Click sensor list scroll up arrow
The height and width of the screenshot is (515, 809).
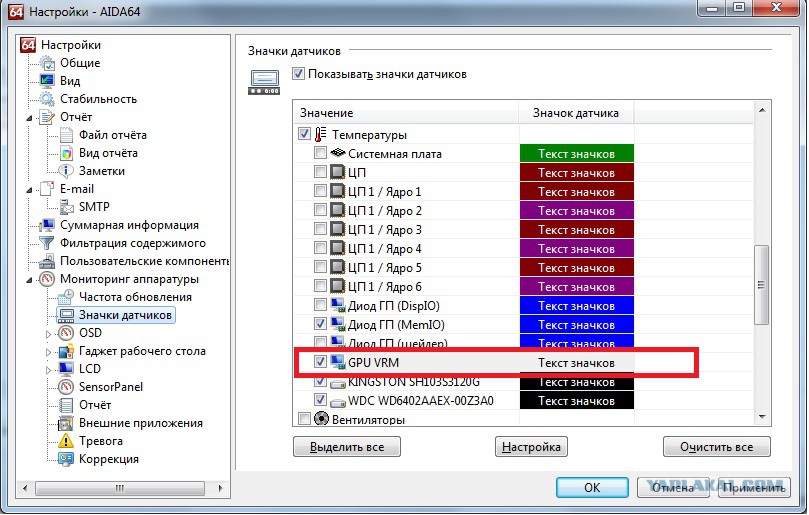762,110
